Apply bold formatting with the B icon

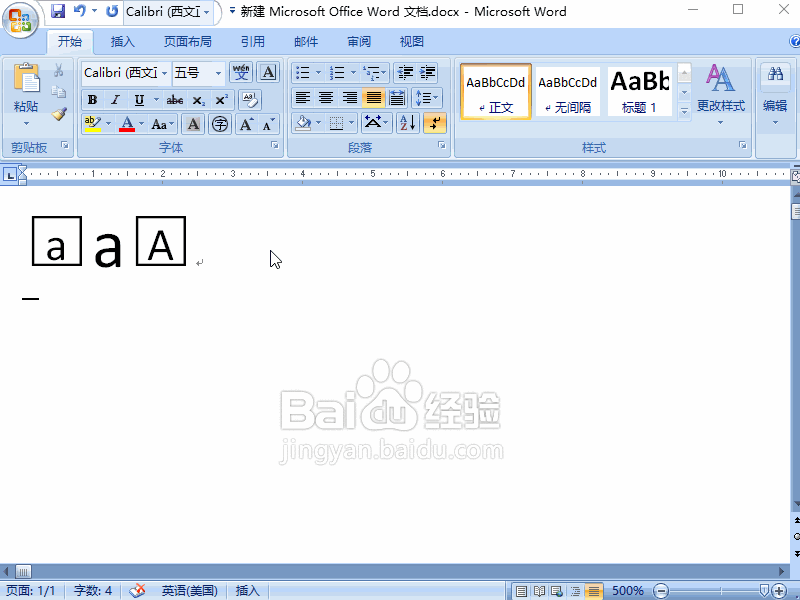92,99
